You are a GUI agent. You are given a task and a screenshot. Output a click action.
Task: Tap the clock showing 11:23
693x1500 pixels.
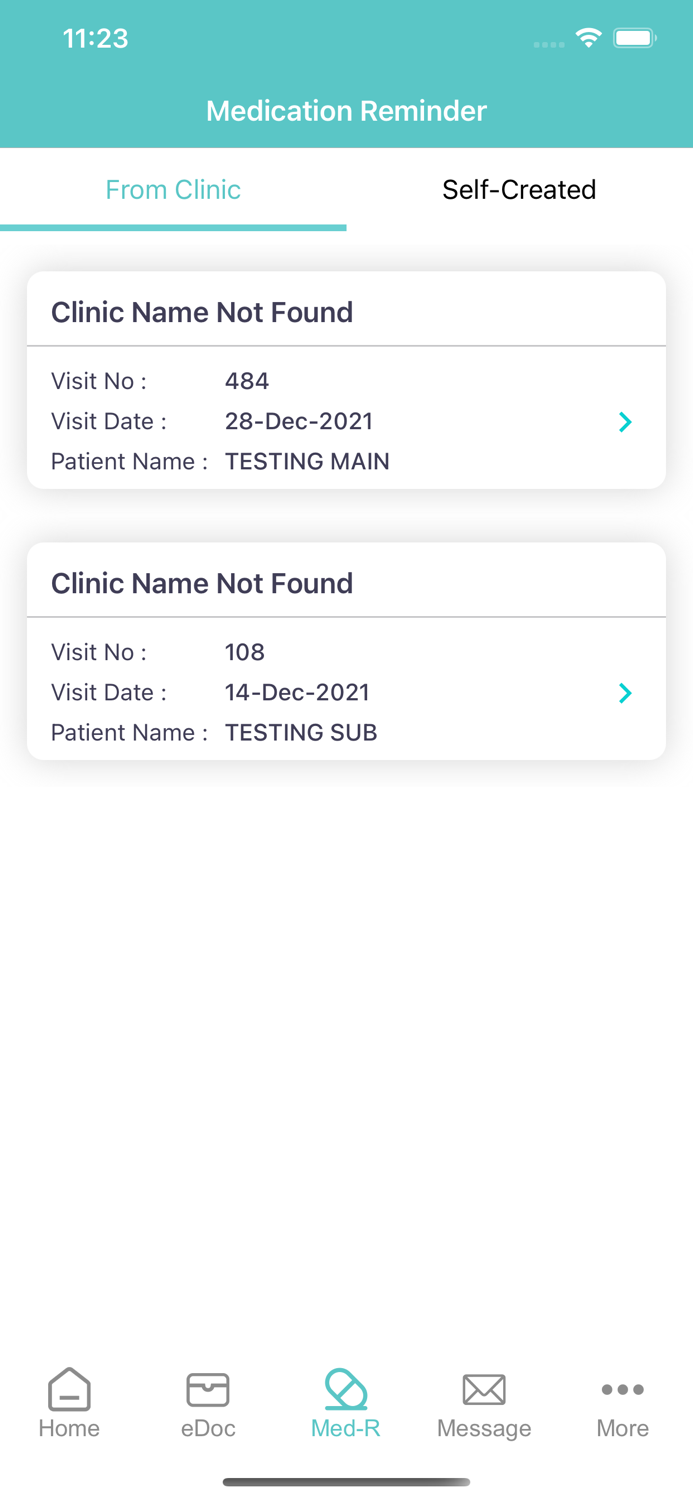coord(96,38)
